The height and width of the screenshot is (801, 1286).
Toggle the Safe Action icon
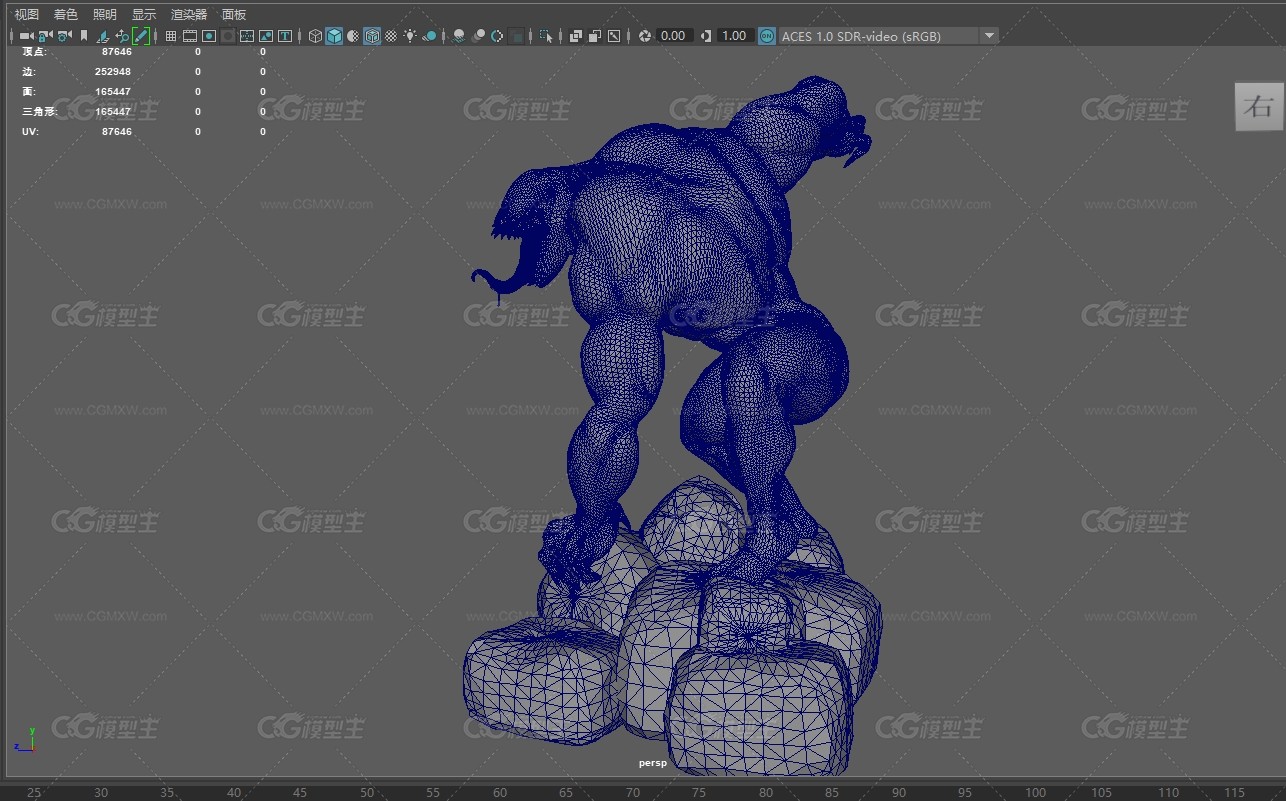tap(266, 36)
